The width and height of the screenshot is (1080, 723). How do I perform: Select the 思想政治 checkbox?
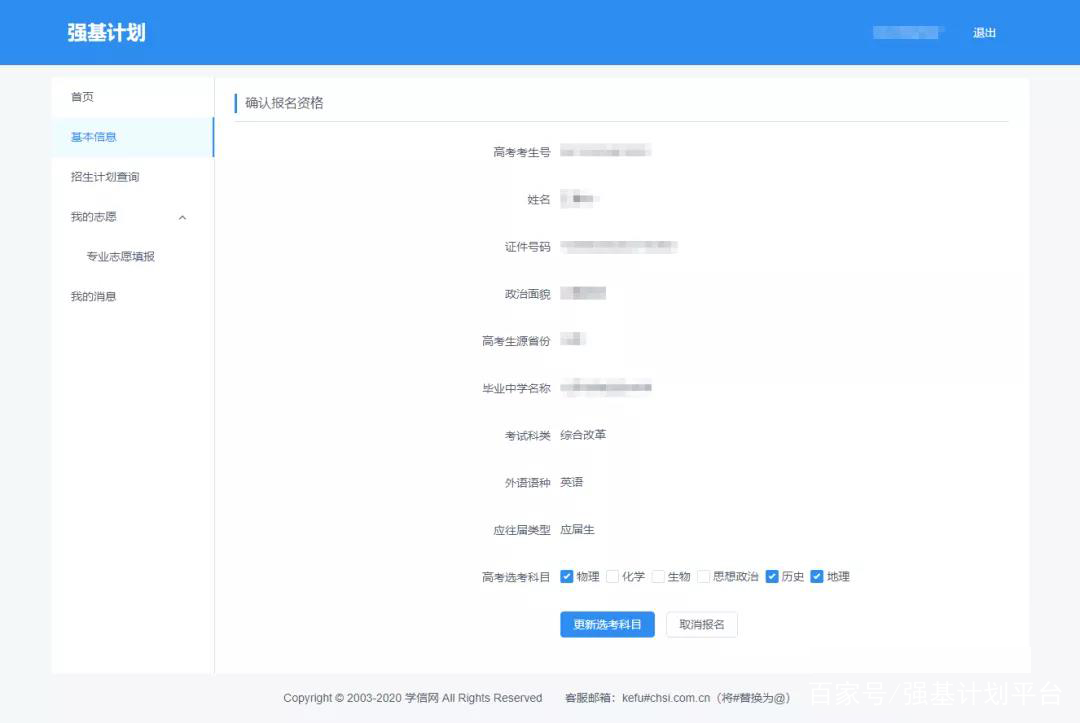(704, 576)
